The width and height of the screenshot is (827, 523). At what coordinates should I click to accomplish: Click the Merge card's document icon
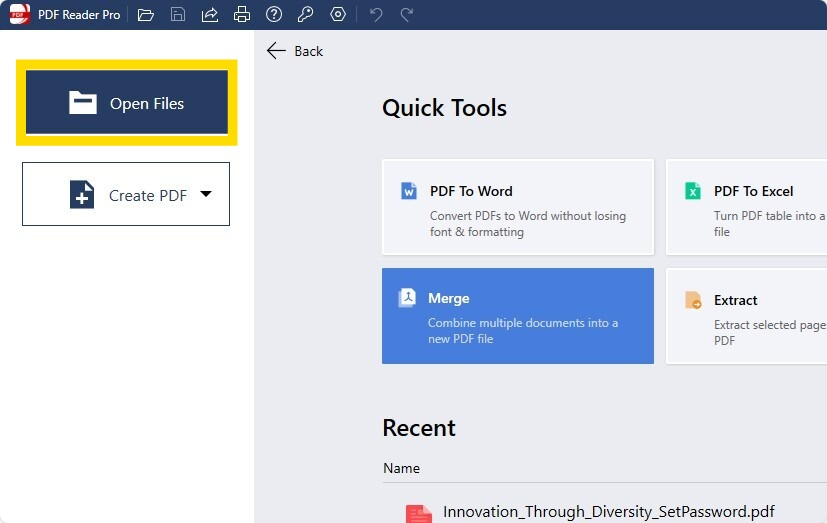click(x=407, y=298)
